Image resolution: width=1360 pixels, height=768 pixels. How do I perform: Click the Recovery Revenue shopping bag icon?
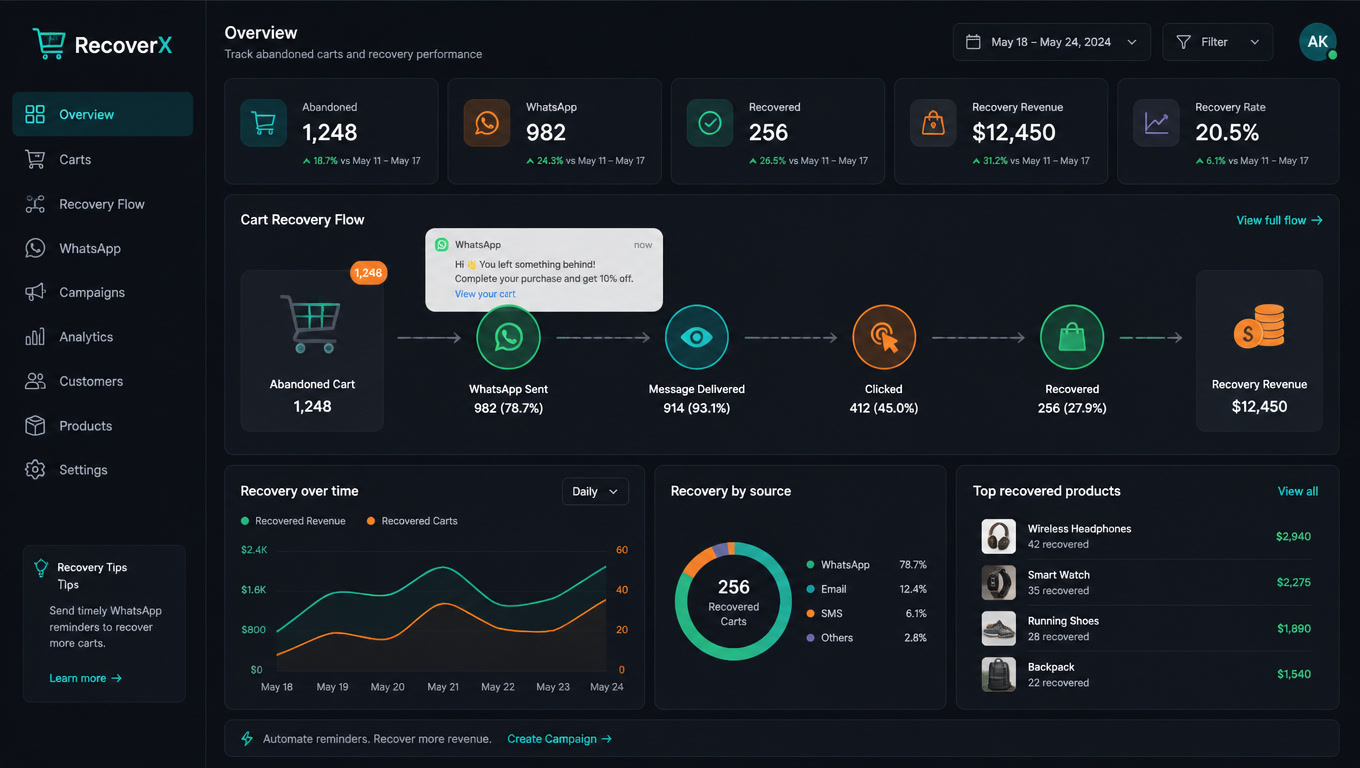933,123
